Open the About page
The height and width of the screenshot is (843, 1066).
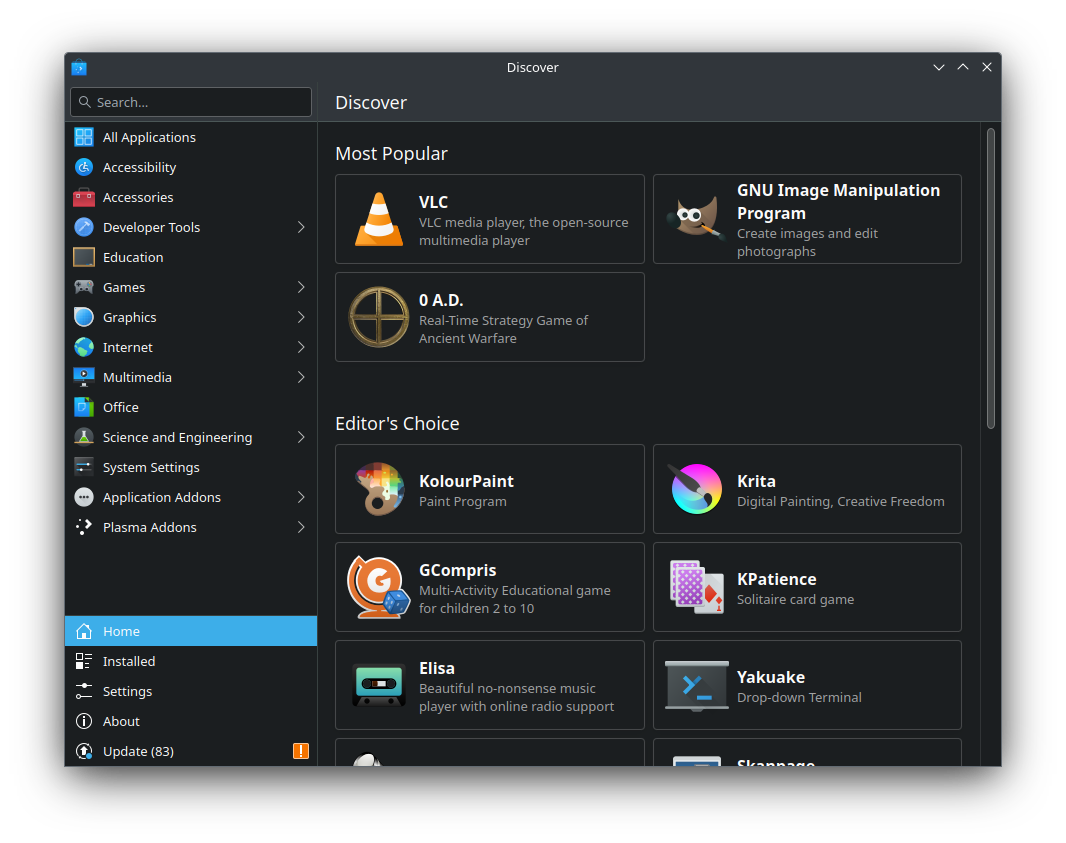click(121, 721)
